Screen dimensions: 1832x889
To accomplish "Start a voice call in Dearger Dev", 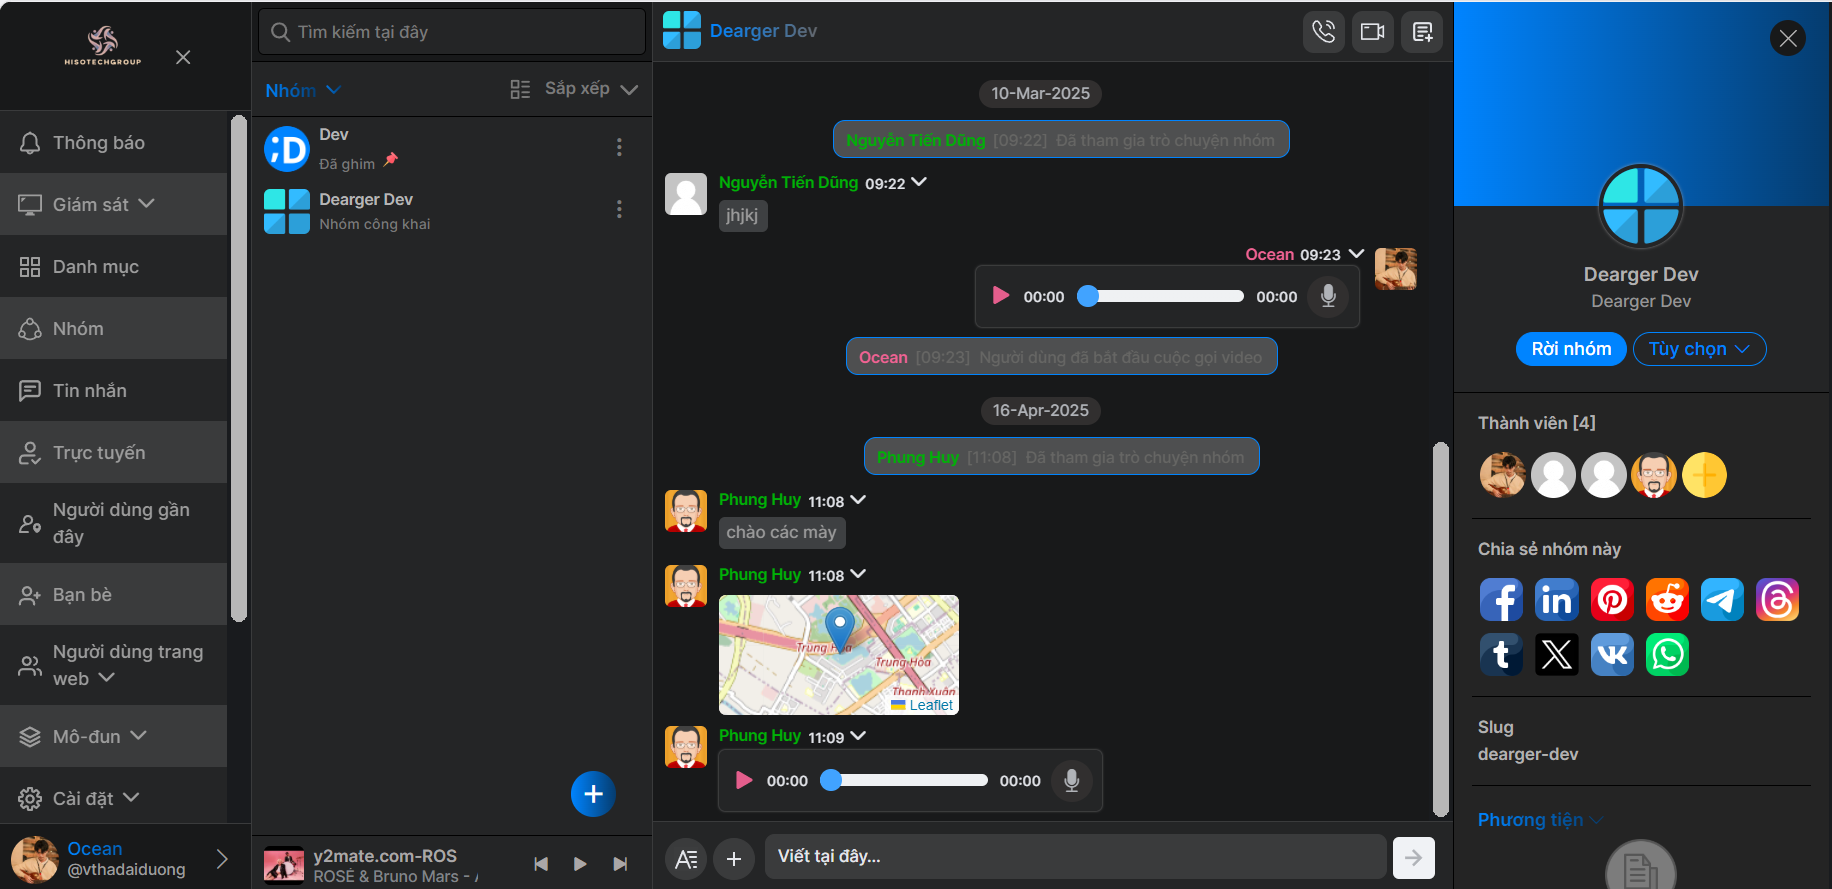I will (x=1323, y=32).
